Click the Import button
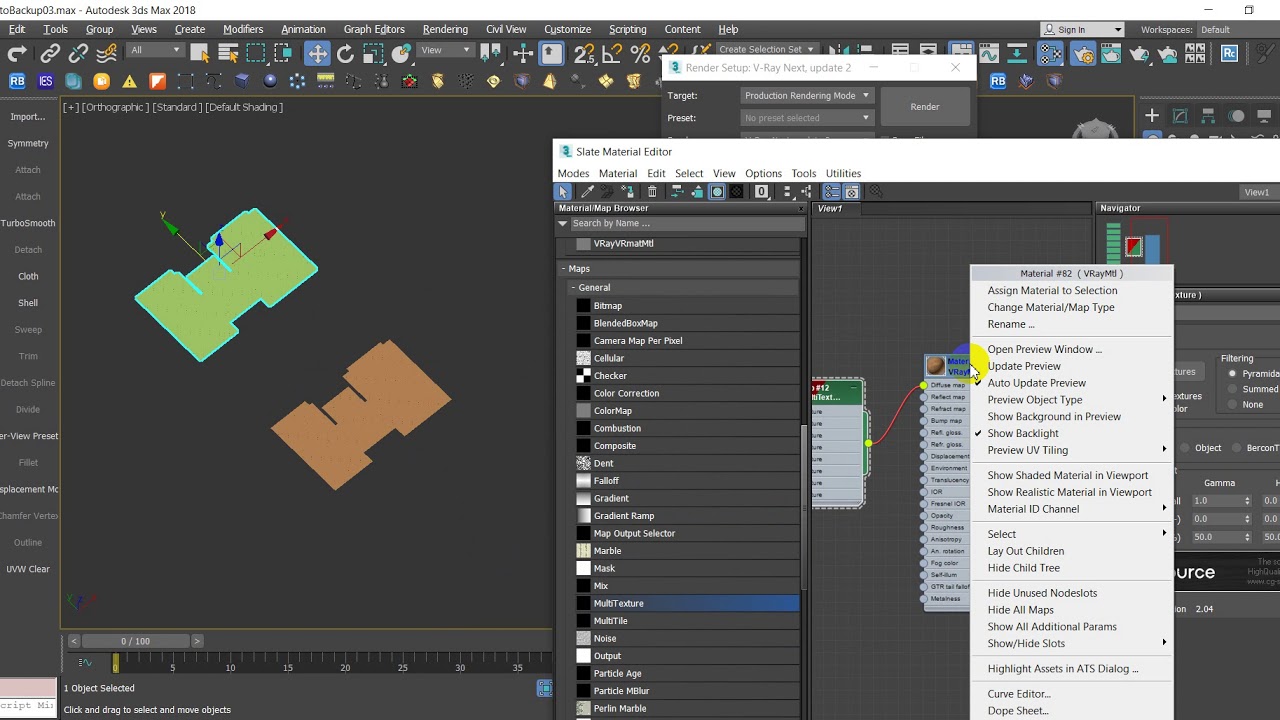Screen dimensions: 1280x720 pos(28,117)
